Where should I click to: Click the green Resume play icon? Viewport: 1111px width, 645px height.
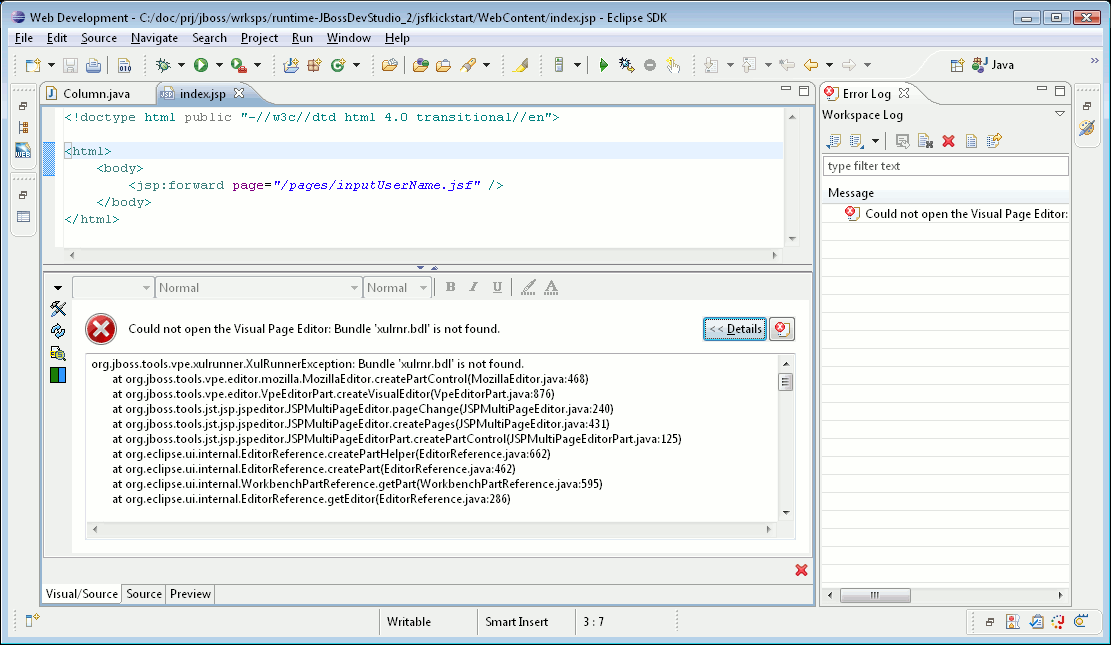[x=604, y=65]
